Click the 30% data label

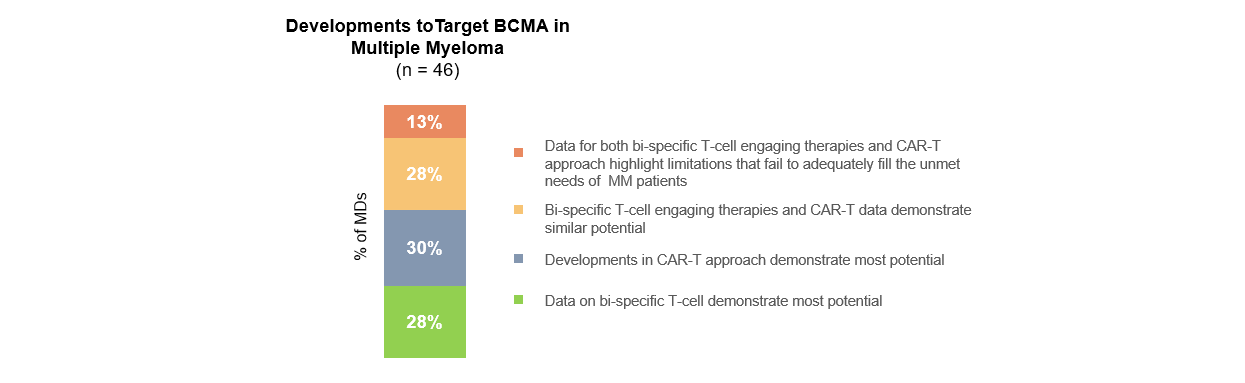[x=425, y=248]
